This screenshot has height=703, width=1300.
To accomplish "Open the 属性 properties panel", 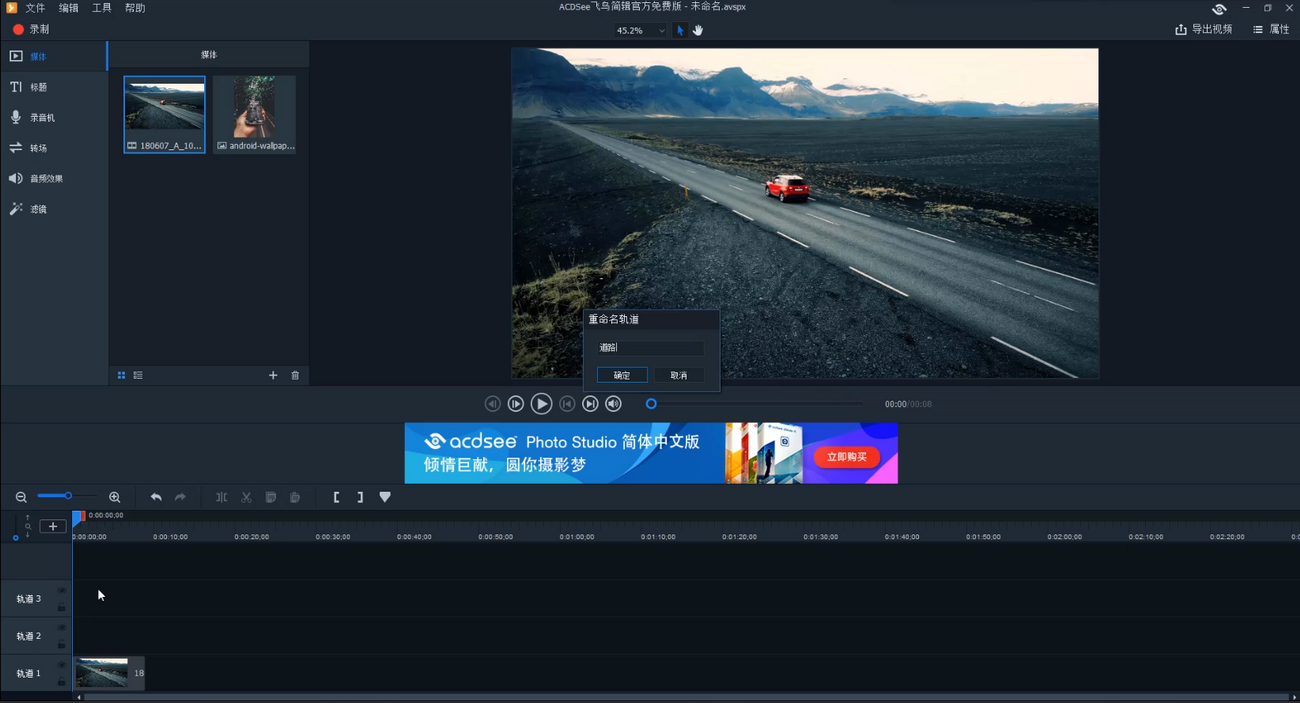I will (x=1271, y=30).
